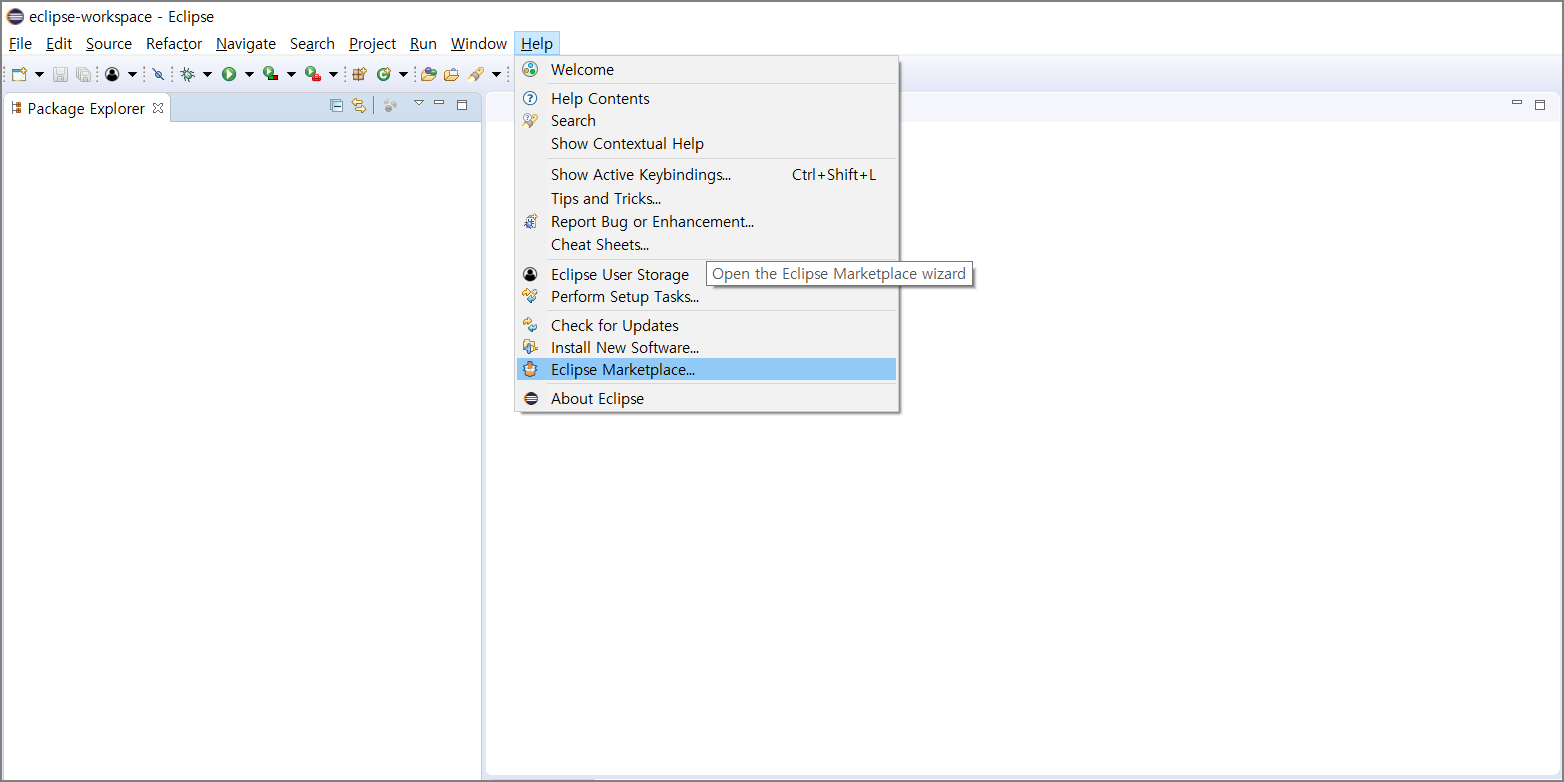
Task: Close the Package Explorer view tab
Action: click(x=158, y=108)
